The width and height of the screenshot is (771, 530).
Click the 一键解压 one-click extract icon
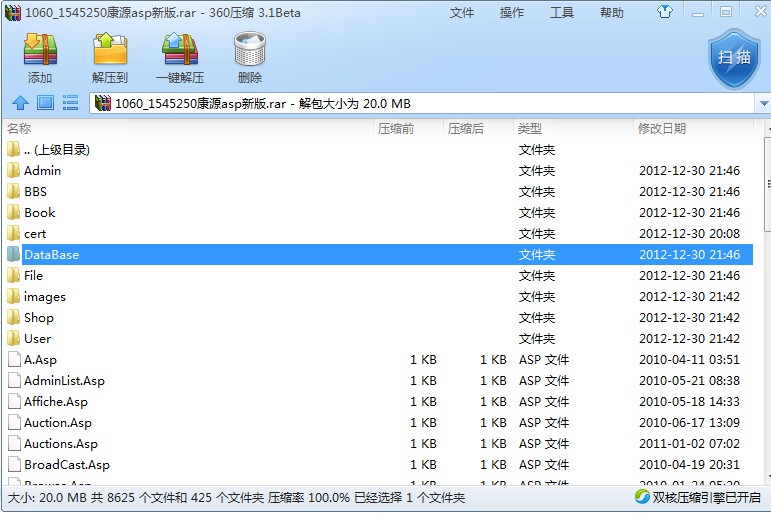180,49
